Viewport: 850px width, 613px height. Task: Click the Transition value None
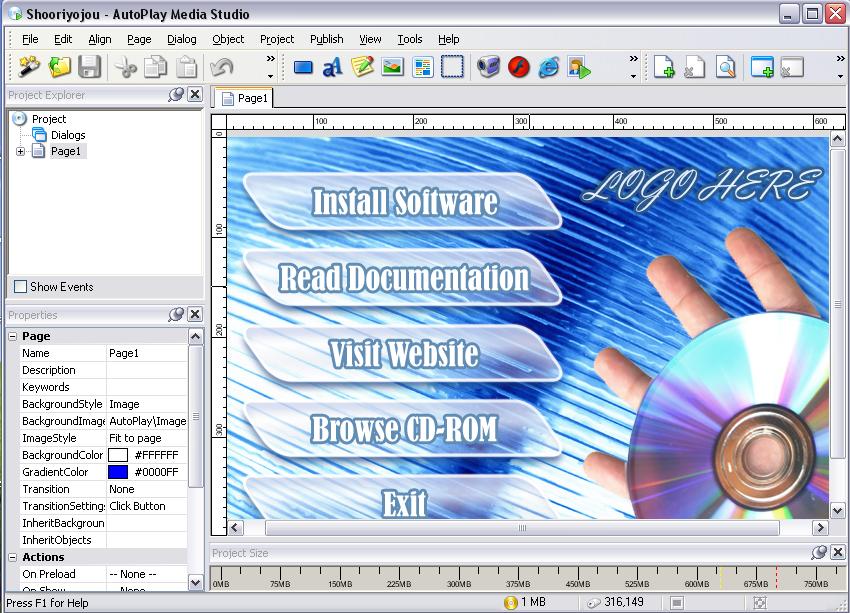click(x=147, y=489)
